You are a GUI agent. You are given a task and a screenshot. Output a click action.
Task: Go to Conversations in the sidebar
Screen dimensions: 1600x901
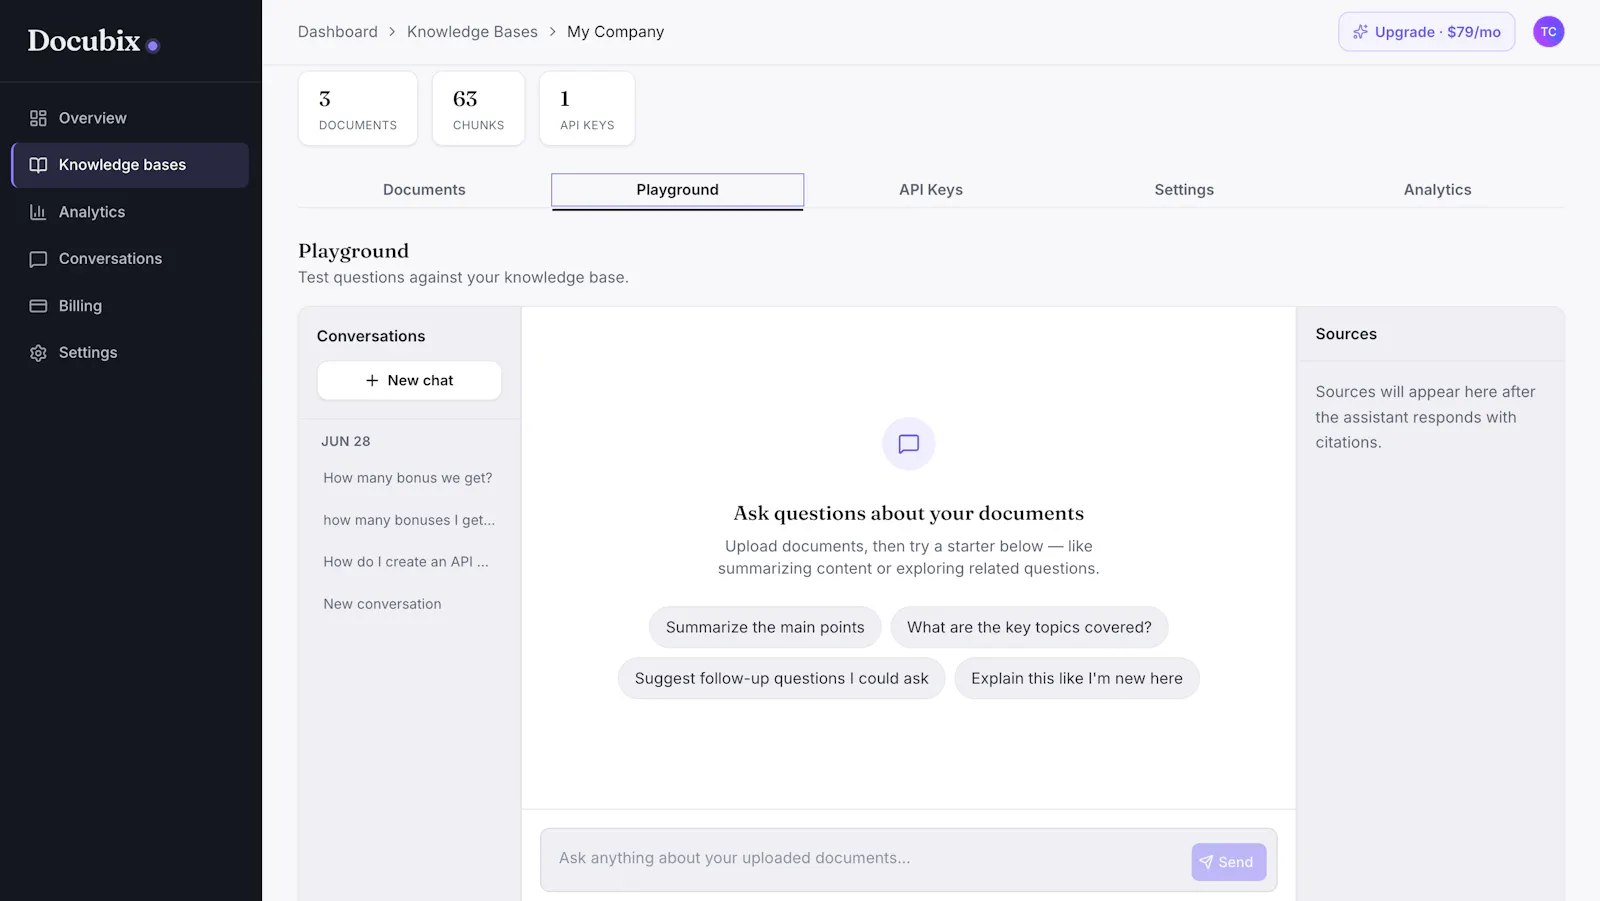tap(130, 259)
